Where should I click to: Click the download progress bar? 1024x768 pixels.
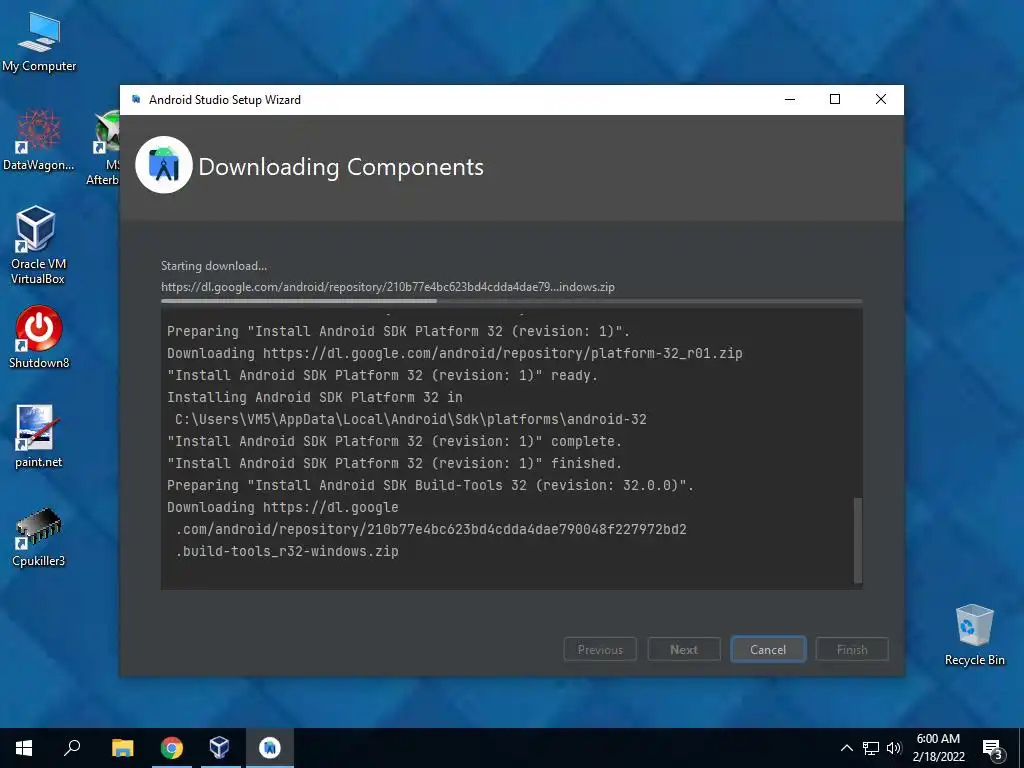(511, 301)
